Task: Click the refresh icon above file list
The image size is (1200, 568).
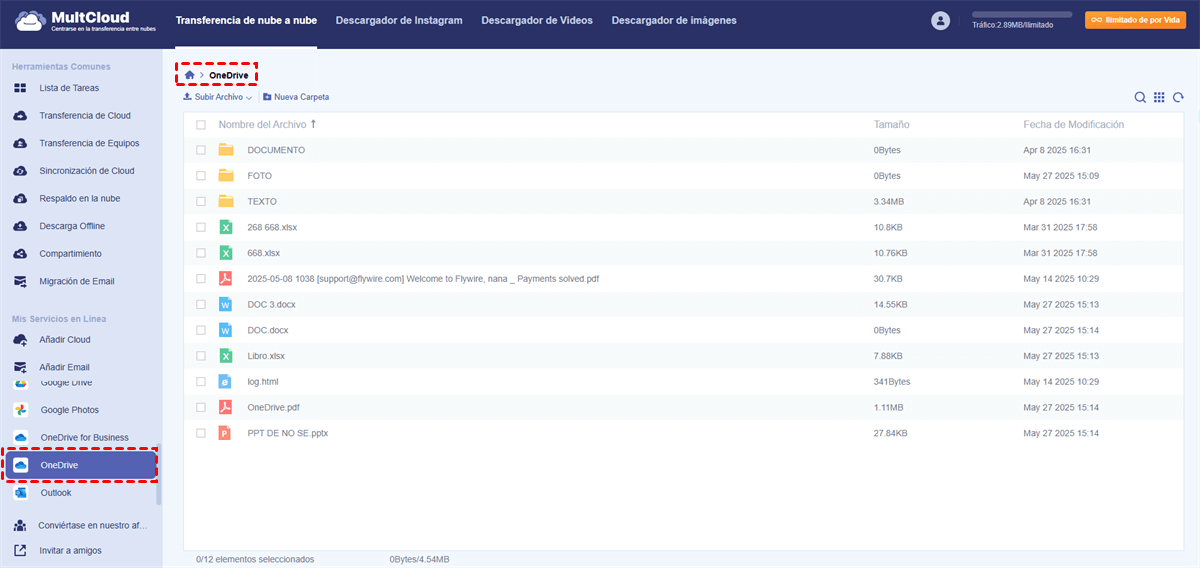Action: pyautogui.click(x=1179, y=97)
